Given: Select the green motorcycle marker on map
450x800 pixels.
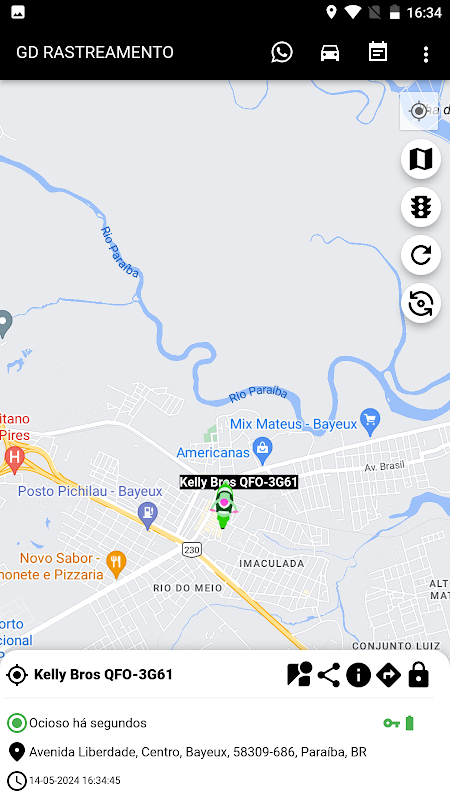Looking at the screenshot, I should (223, 506).
